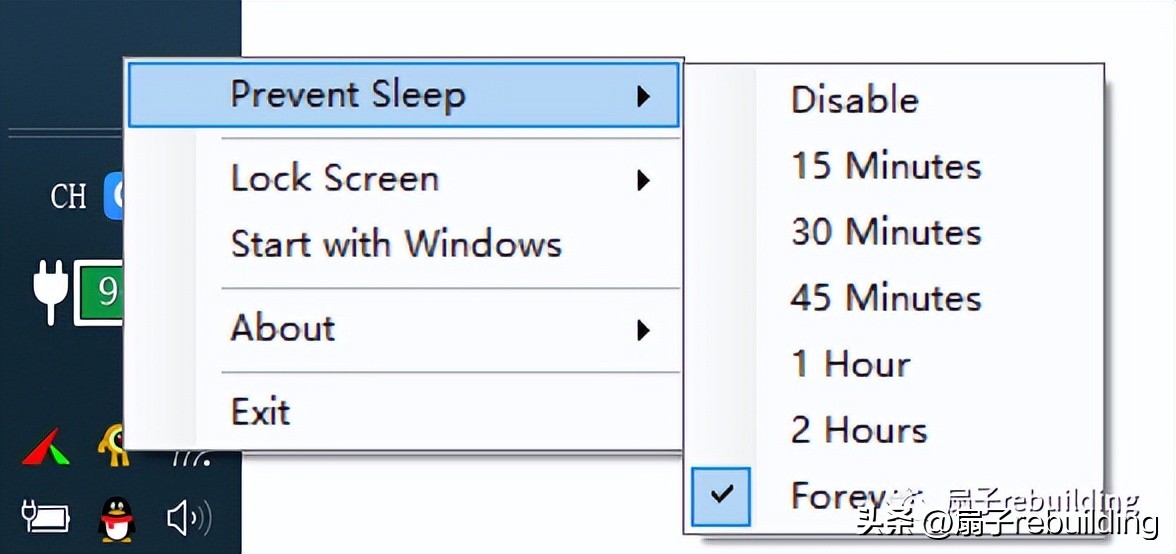Set sleep prevention to 45 Minutes

click(x=886, y=298)
